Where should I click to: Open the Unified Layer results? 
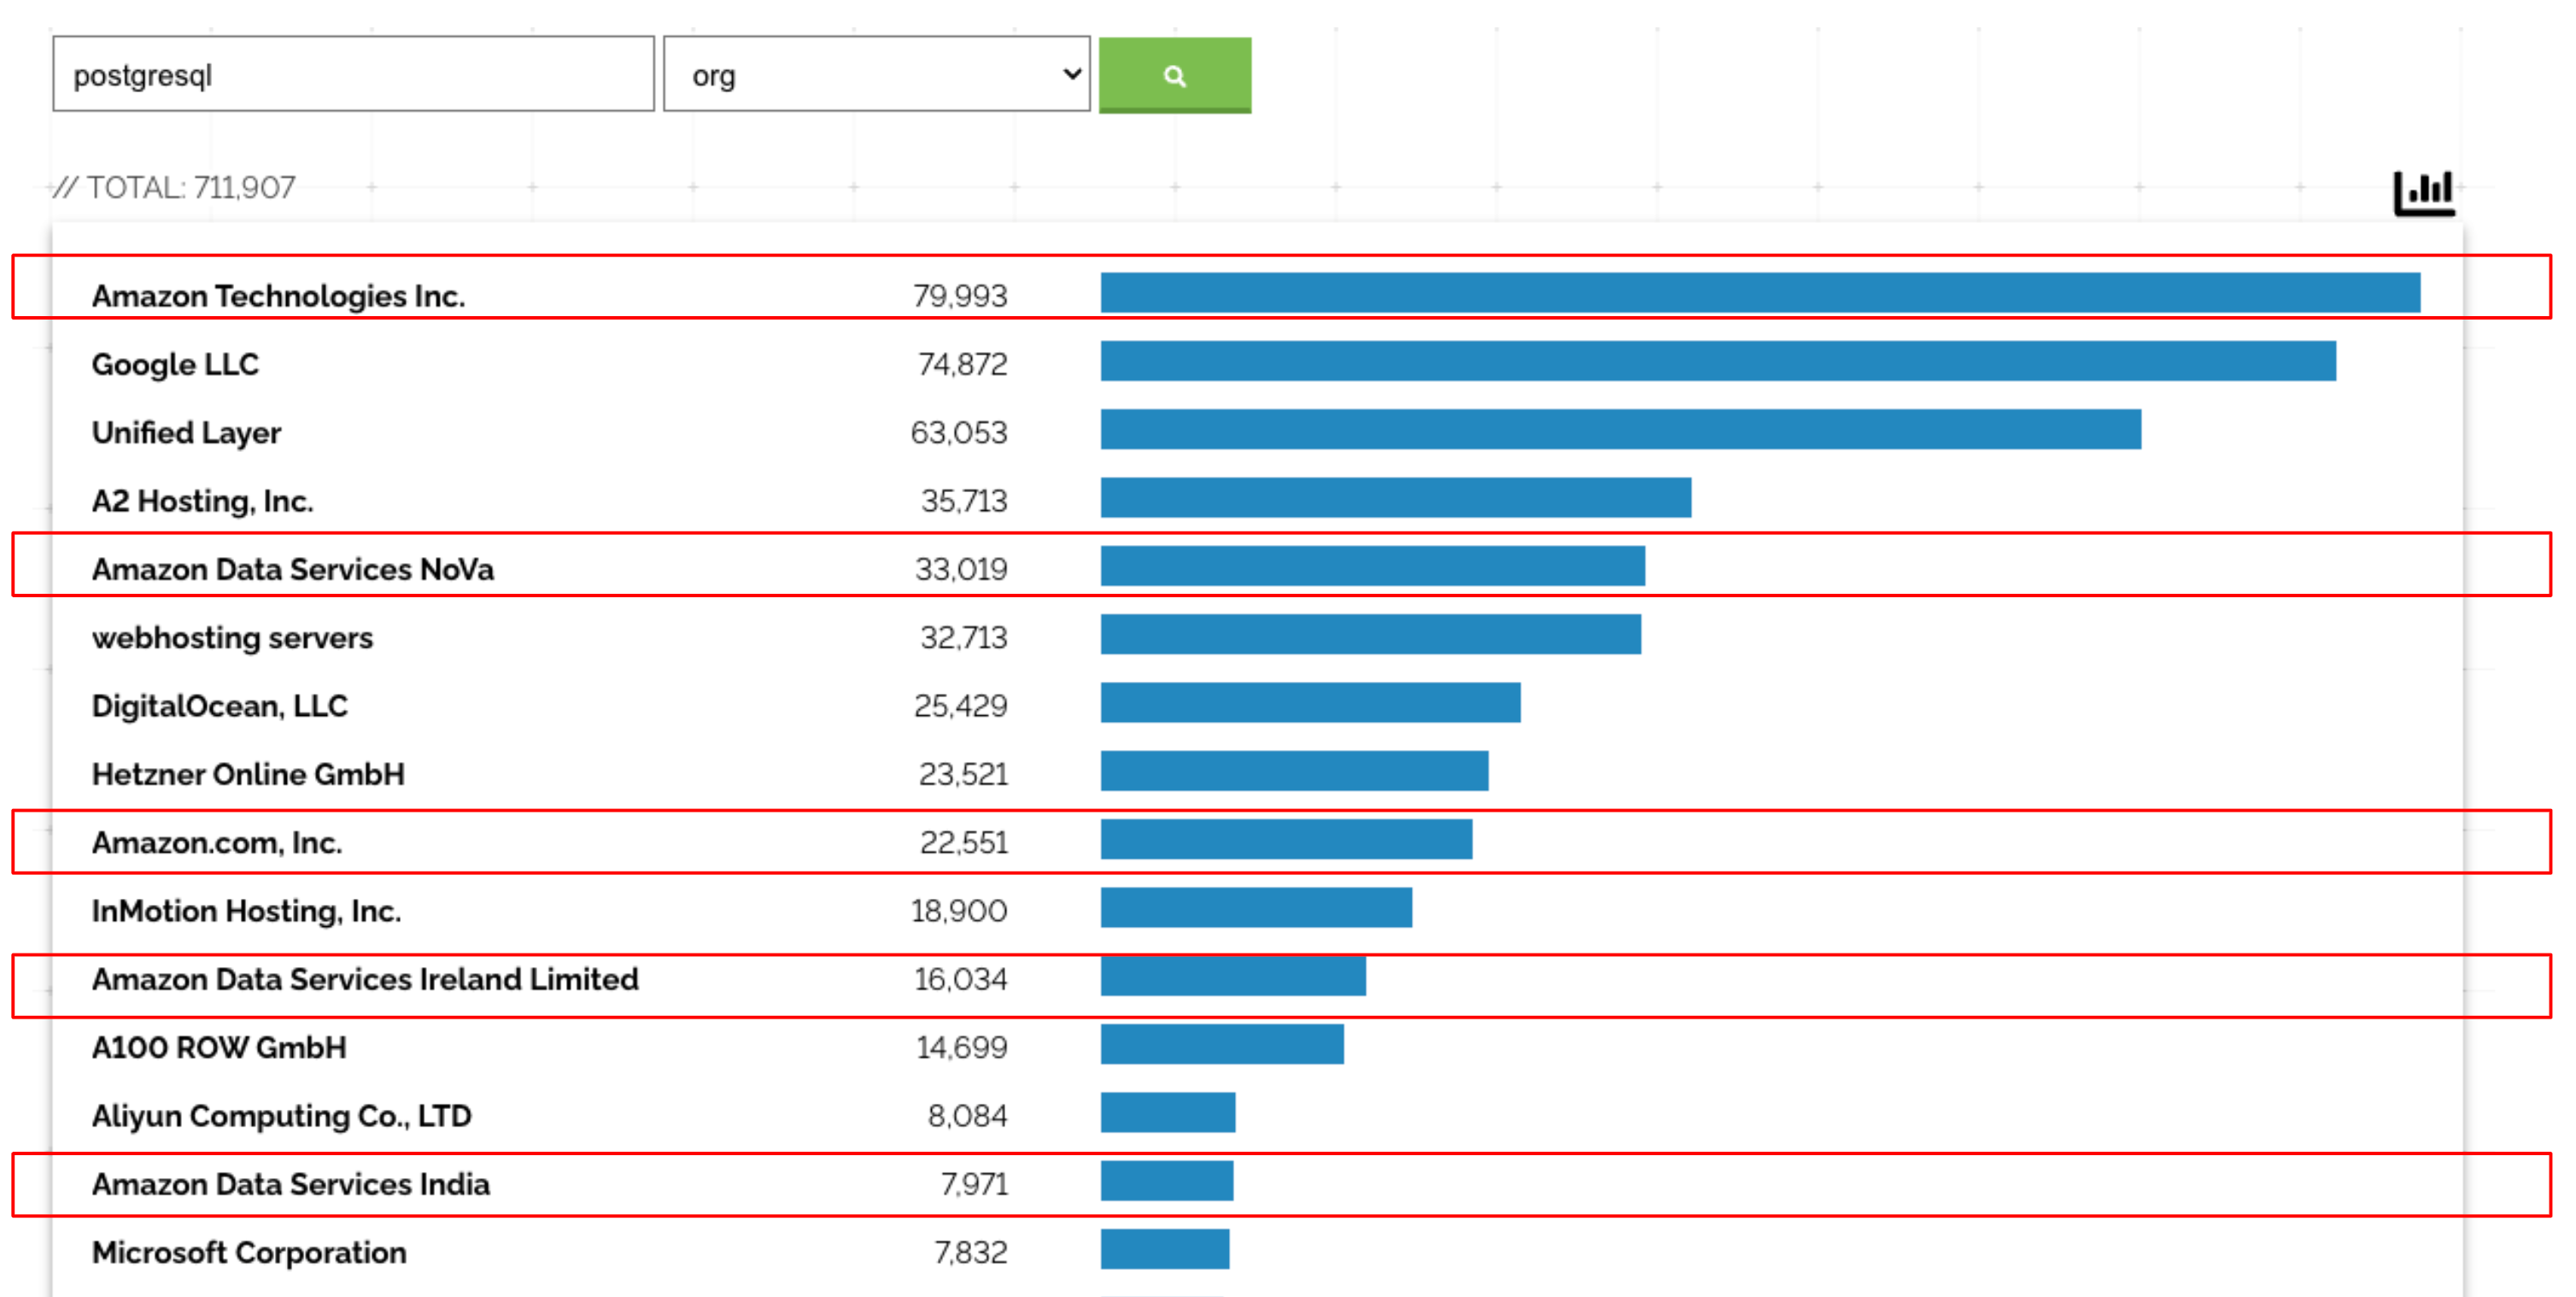click(186, 433)
